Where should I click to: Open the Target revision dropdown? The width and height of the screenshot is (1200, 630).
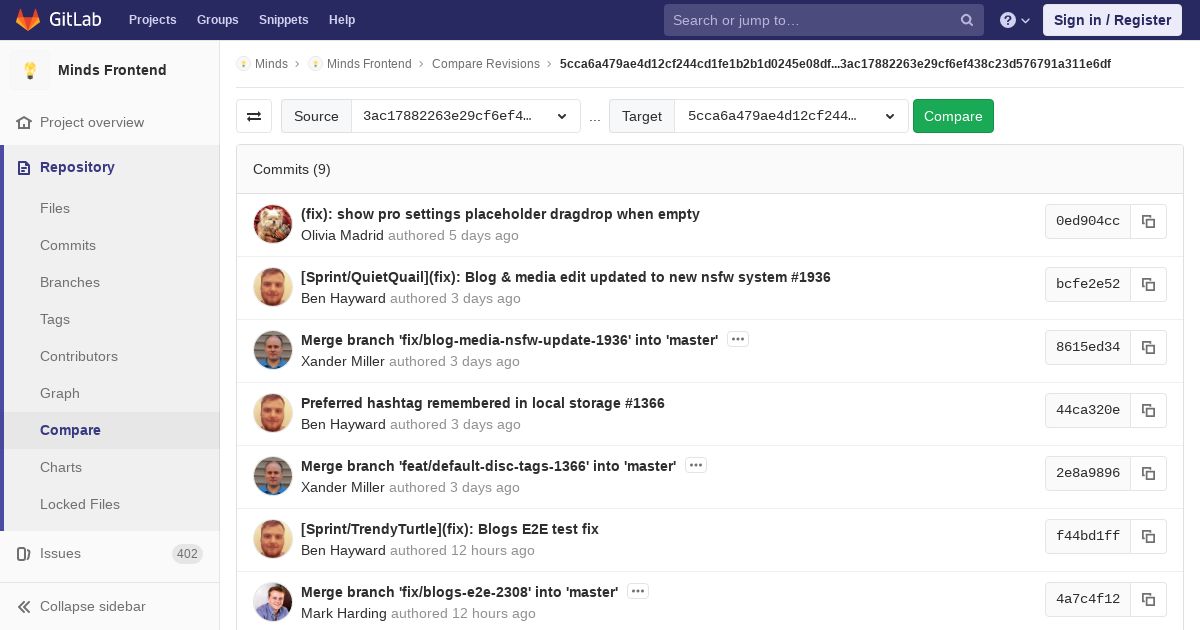click(x=791, y=116)
